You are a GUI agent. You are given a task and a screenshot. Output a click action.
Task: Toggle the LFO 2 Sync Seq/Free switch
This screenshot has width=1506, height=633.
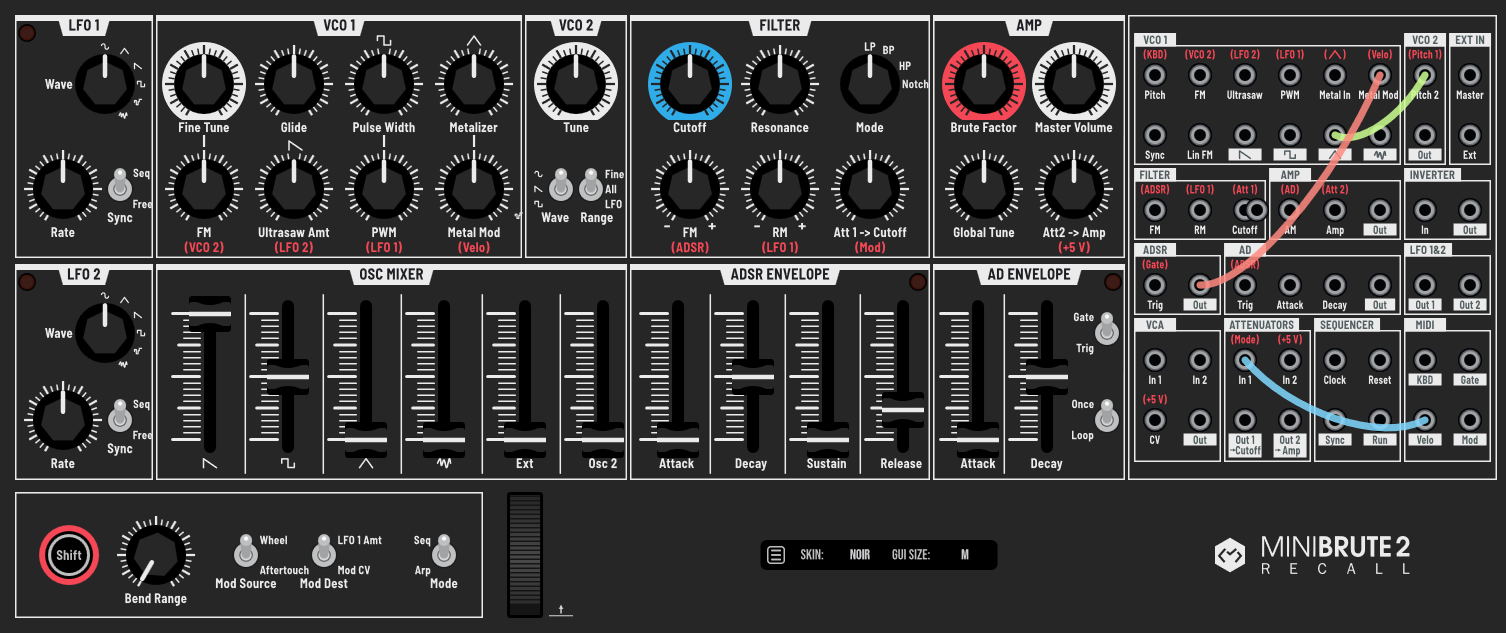click(119, 418)
